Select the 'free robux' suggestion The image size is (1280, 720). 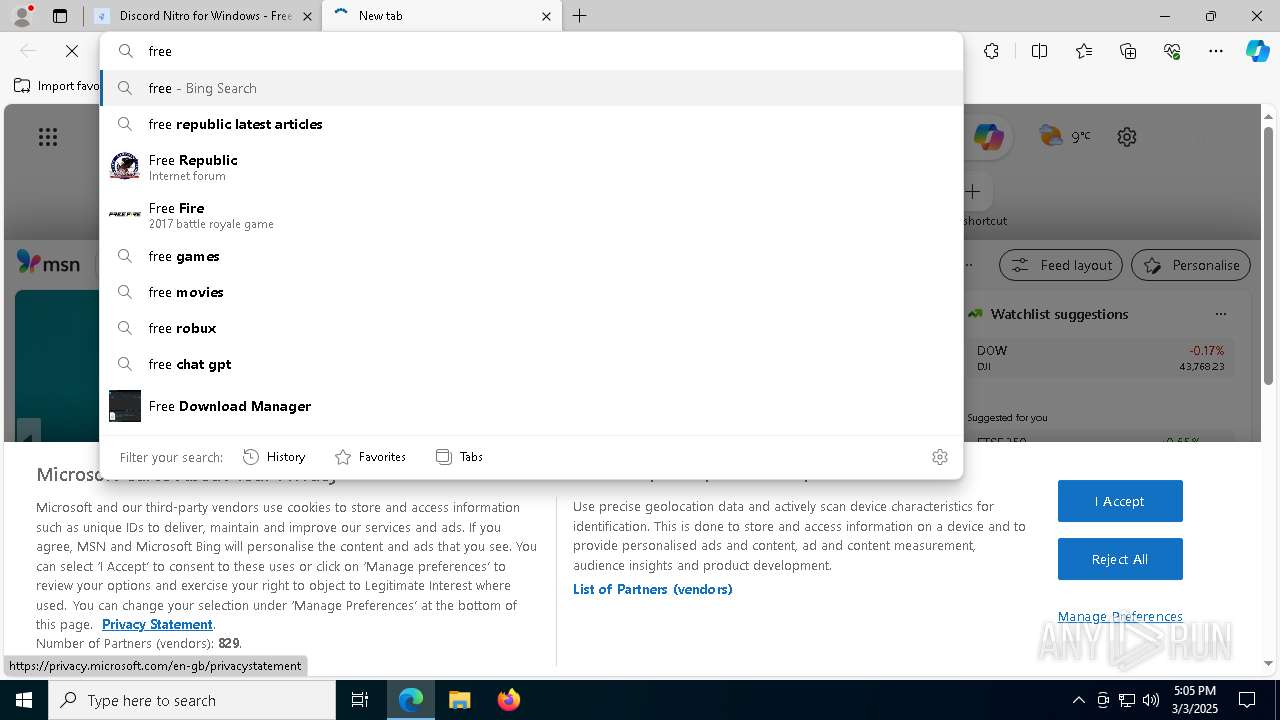[x=531, y=328]
